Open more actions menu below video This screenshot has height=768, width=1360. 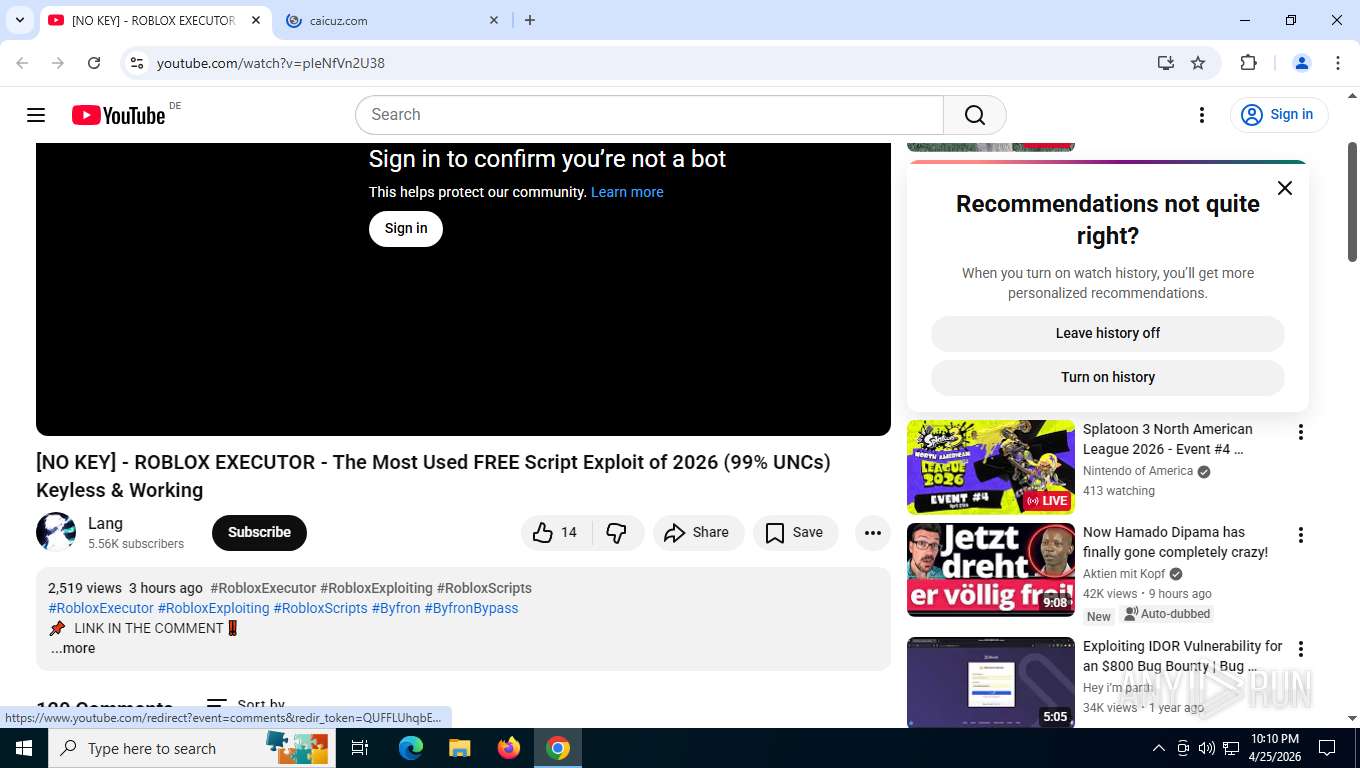point(873,533)
